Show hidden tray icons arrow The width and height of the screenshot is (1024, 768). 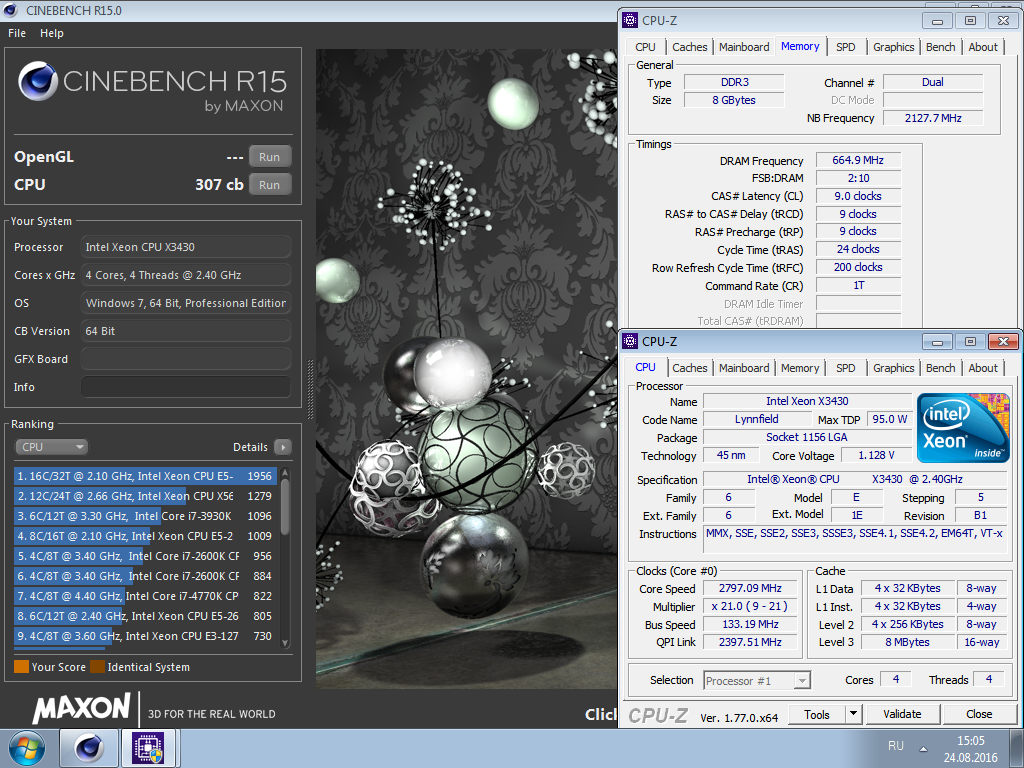pos(923,748)
